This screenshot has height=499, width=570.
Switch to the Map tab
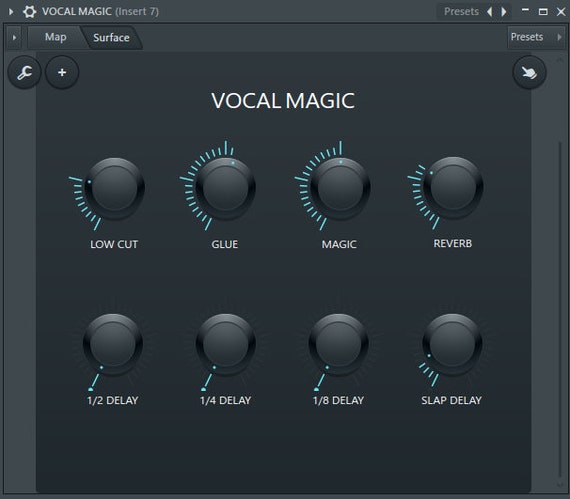click(55, 37)
